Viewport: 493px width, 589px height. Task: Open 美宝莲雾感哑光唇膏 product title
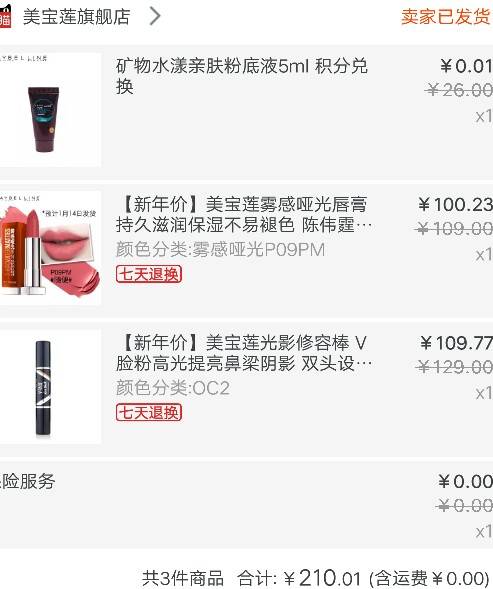point(244,214)
